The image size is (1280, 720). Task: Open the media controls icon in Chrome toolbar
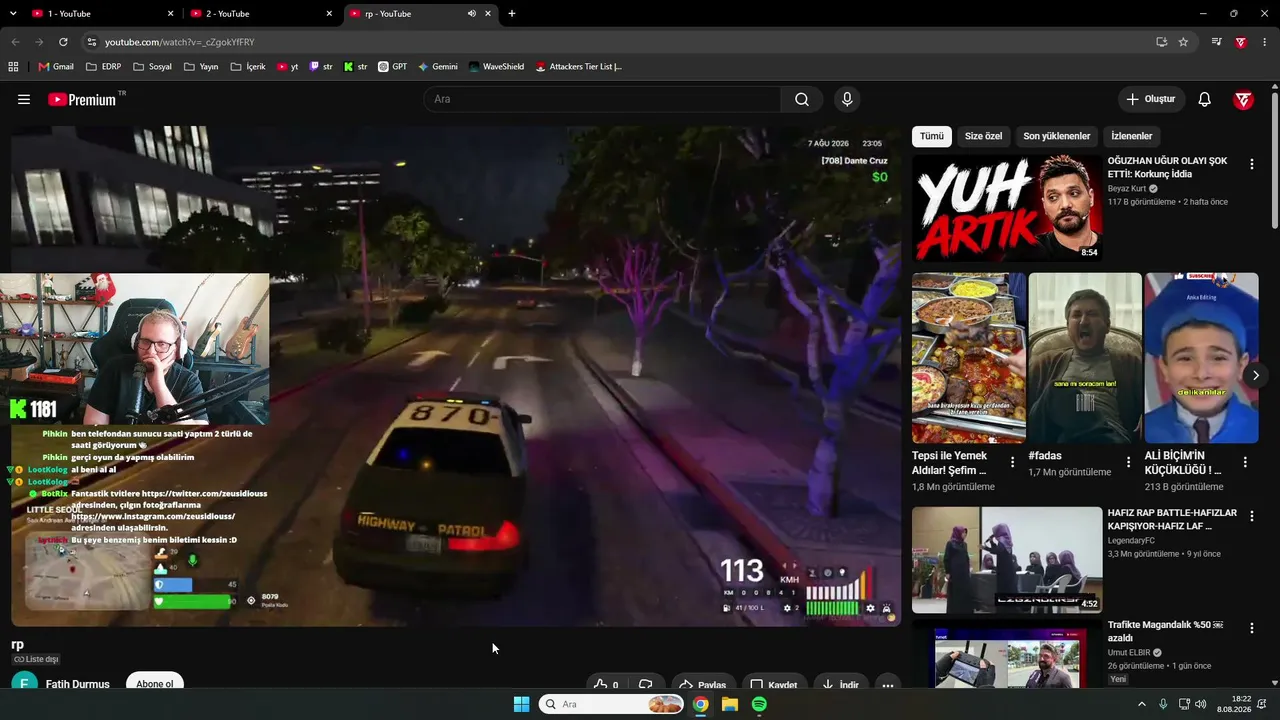point(1216,42)
